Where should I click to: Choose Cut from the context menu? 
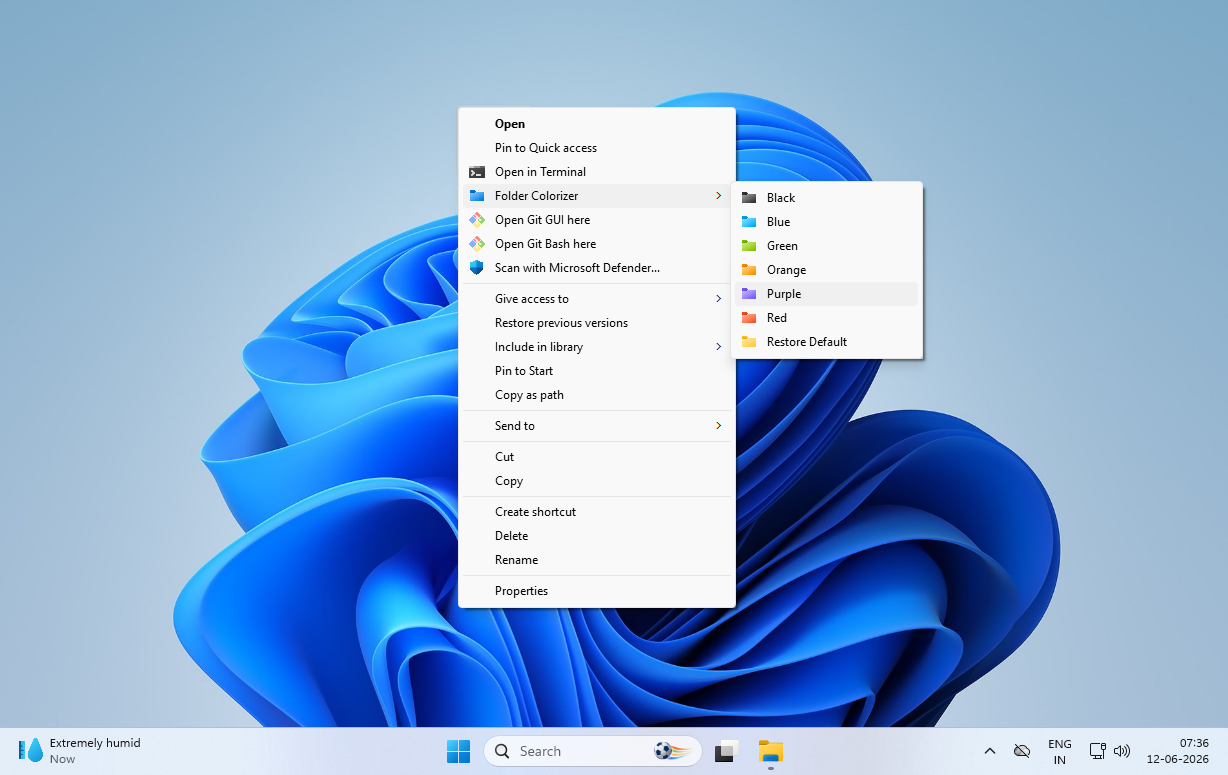coord(597,457)
